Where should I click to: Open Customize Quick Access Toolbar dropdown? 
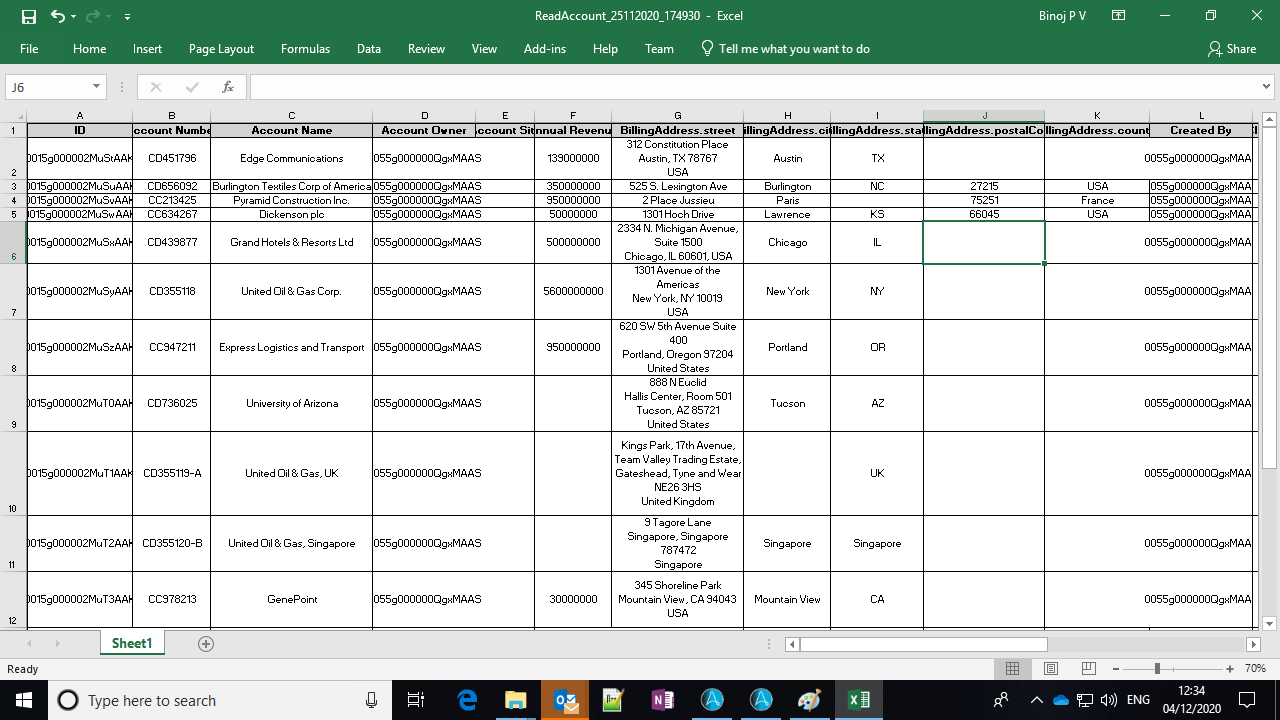tap(127, 17)
